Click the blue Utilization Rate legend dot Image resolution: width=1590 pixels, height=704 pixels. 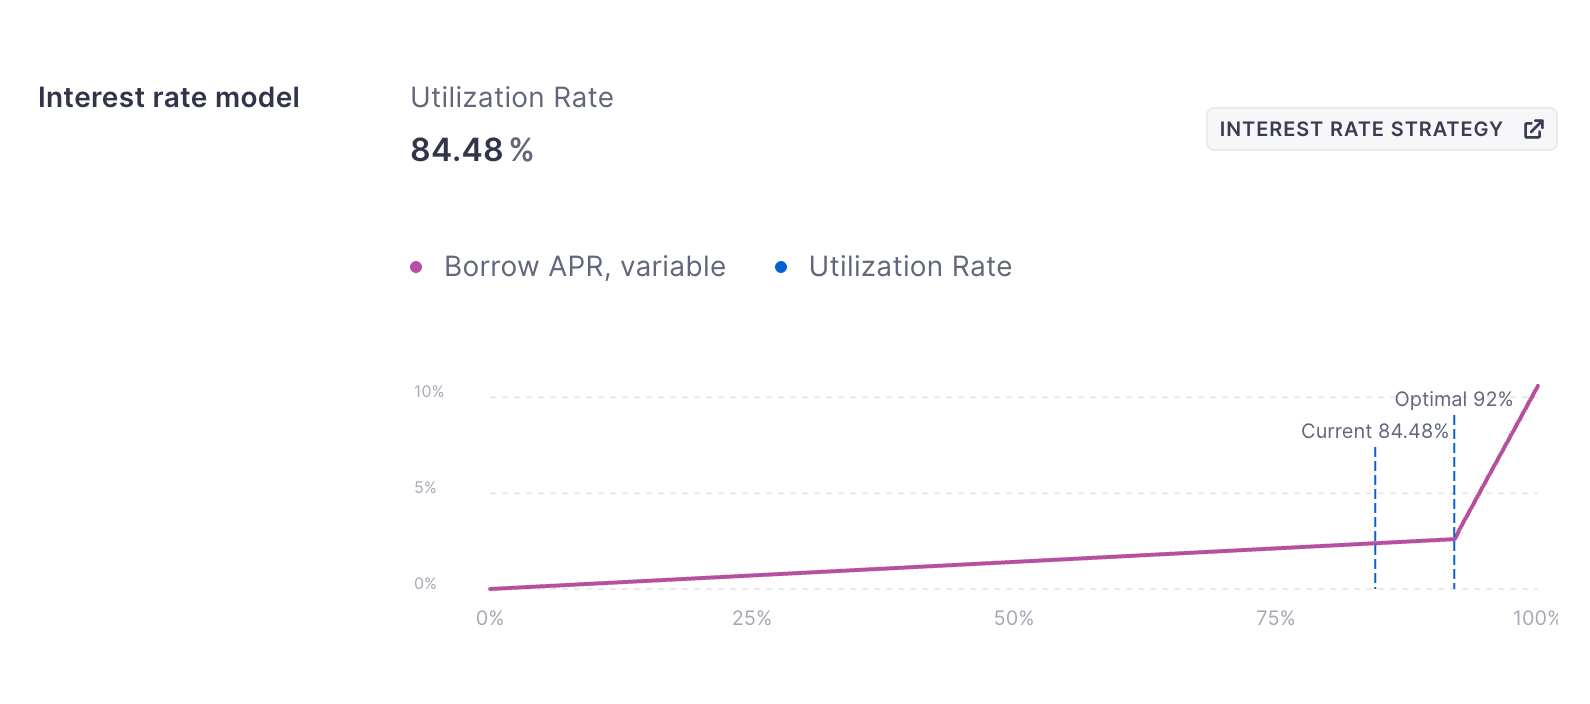tap(781, 267)
